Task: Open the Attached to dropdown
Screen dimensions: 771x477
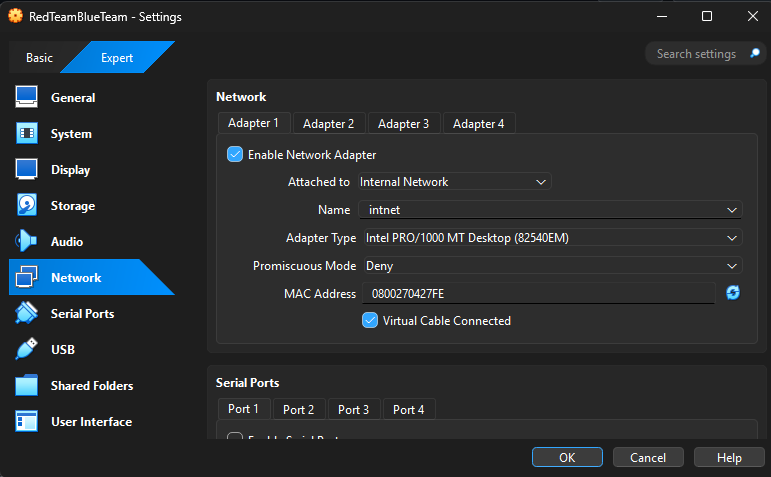Action: (455, 181)
